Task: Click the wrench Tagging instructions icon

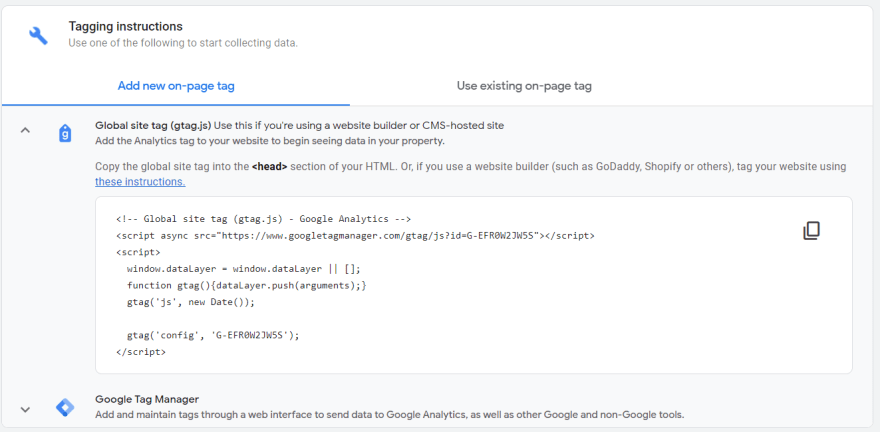Action: [x=38, y=36]
